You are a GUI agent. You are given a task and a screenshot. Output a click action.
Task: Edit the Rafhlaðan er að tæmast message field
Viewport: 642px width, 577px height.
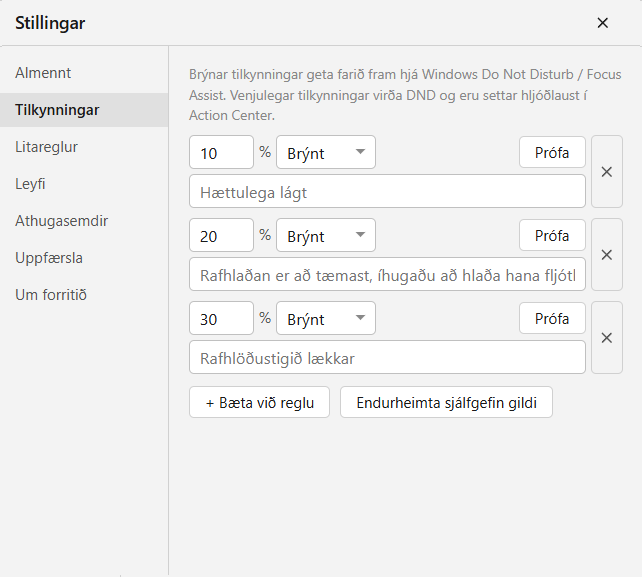[387, 274]
